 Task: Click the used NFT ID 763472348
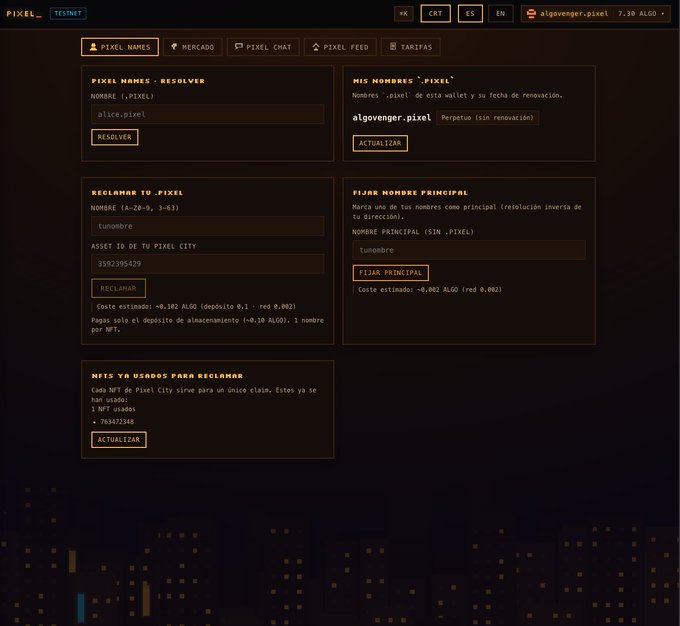[117, 422]
